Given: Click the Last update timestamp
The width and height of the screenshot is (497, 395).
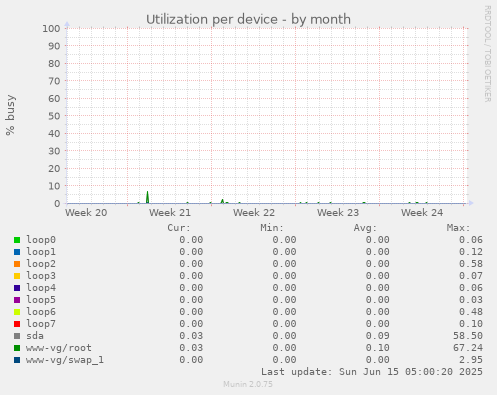Looking at the screenshot, I should 372,372.
